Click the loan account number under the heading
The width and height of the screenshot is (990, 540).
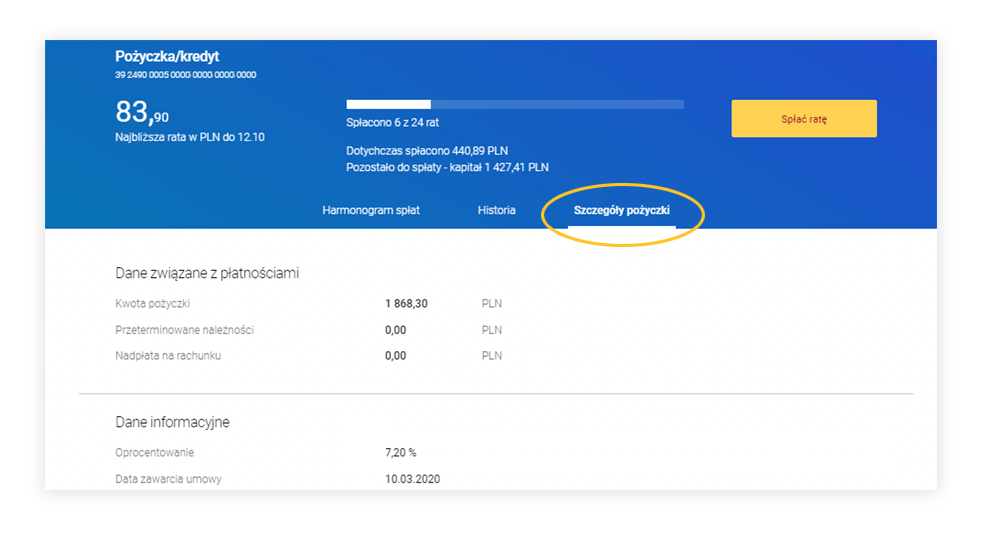tap(186, 75)
